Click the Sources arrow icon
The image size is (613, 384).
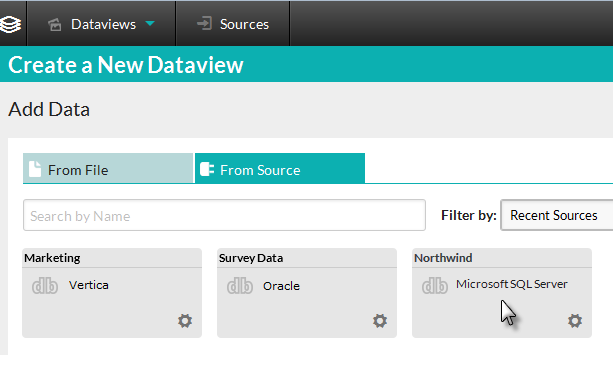[204, 23]
